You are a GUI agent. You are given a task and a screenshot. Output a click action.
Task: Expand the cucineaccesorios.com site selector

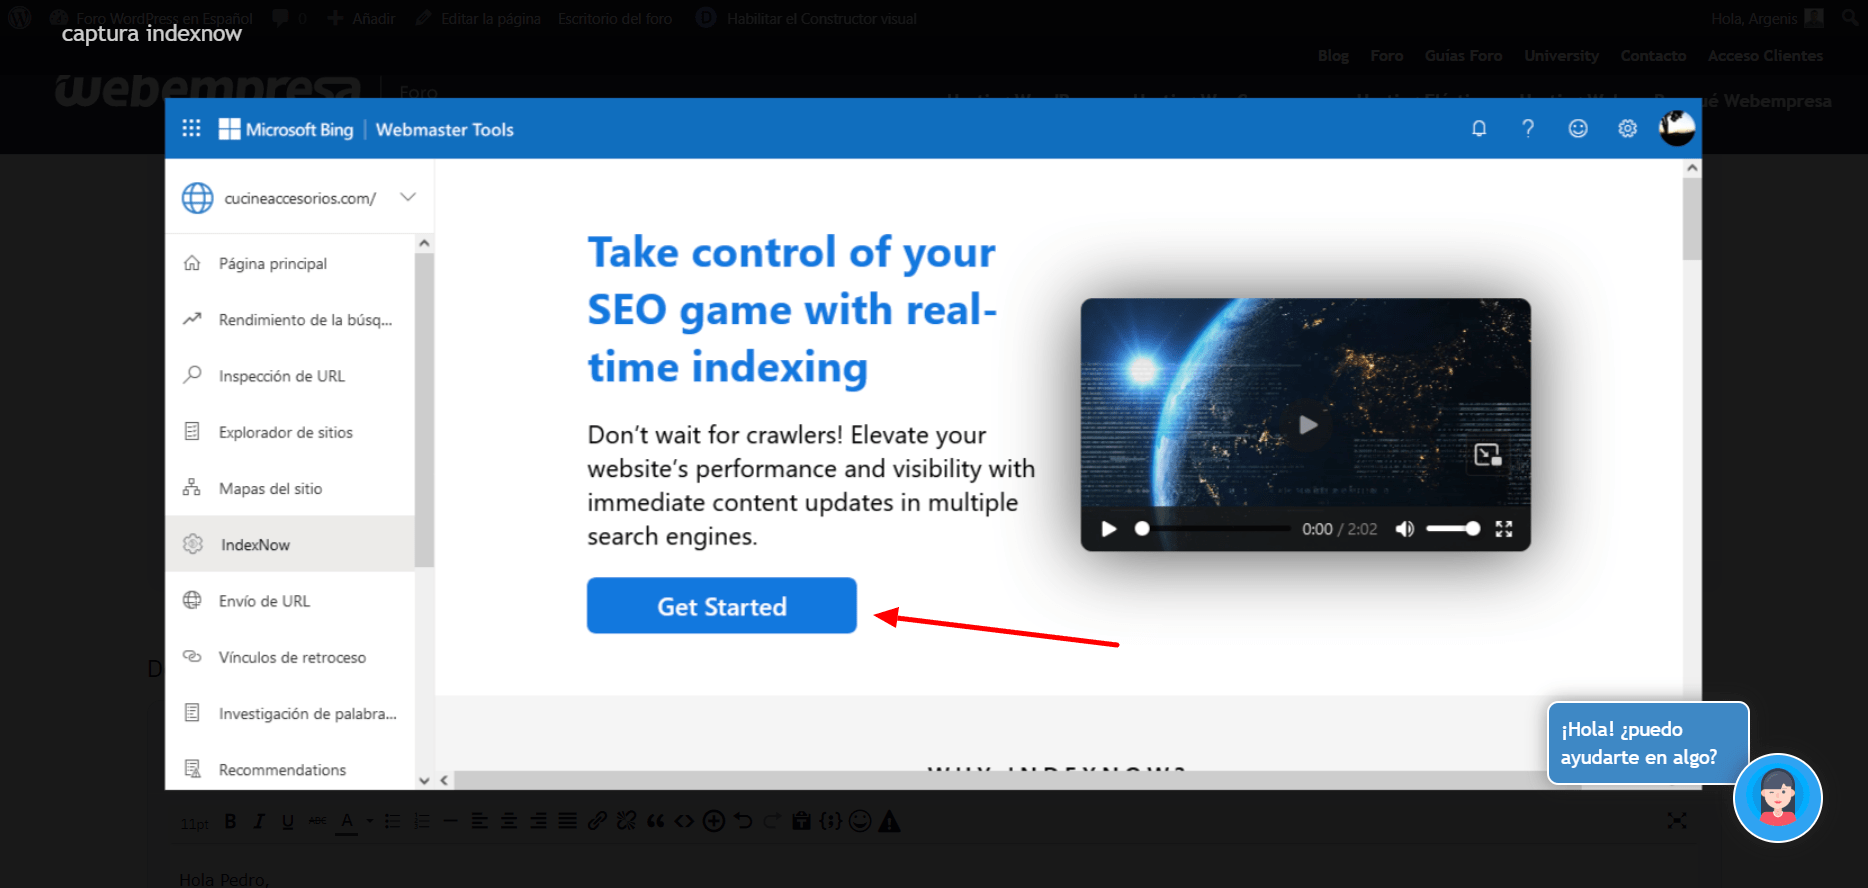408,197
